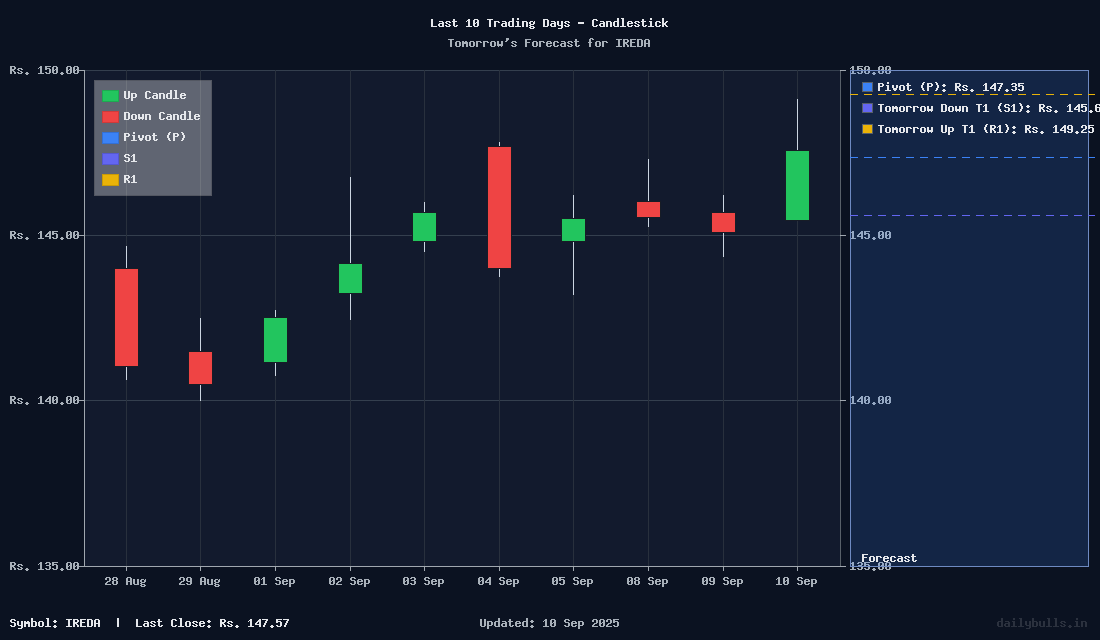Click the '28 Aug' date label
This screenshot has width=1100, height=640.
126,581
